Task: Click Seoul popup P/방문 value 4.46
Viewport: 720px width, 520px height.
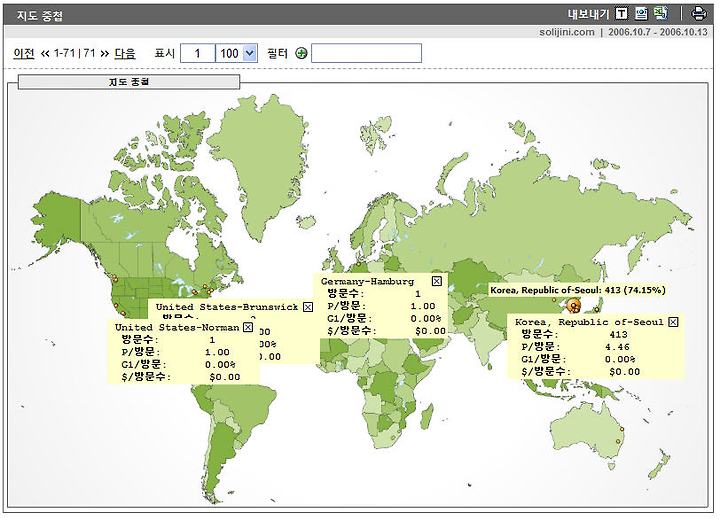Action: 617,347
